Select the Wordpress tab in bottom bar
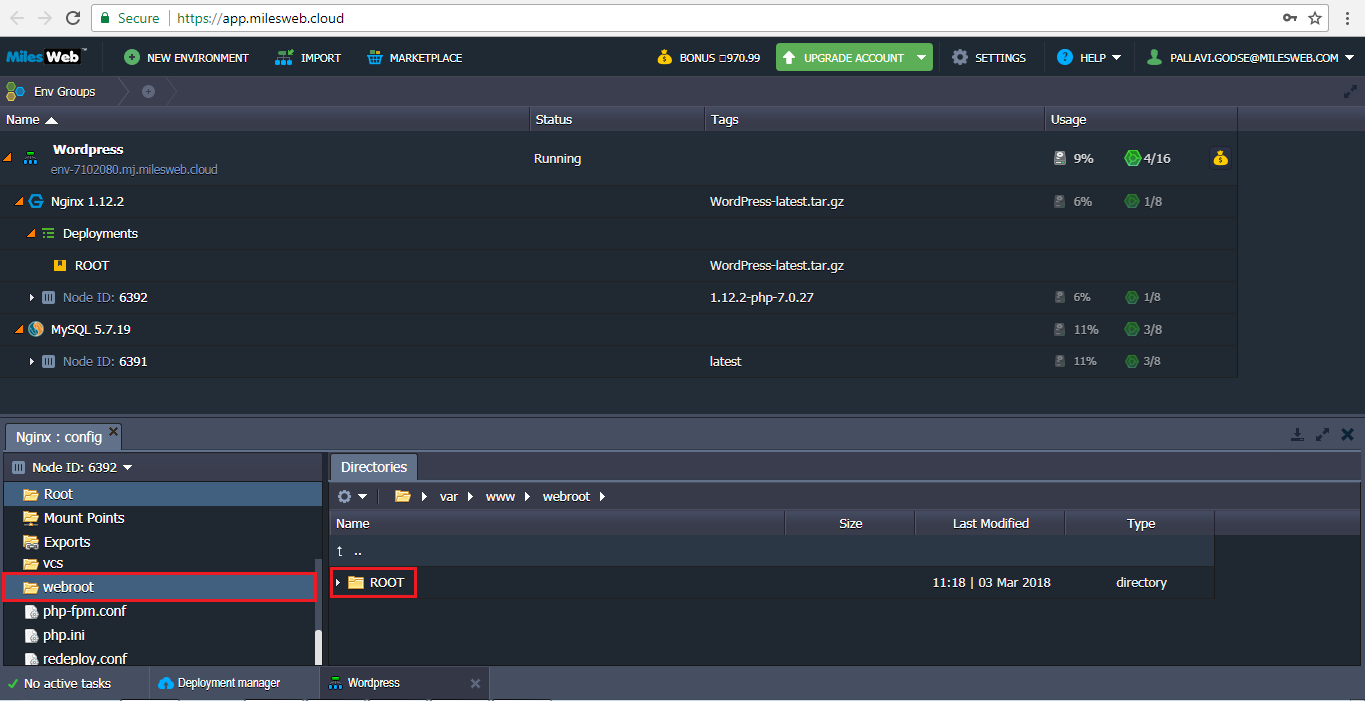 (x=373, y=683)
